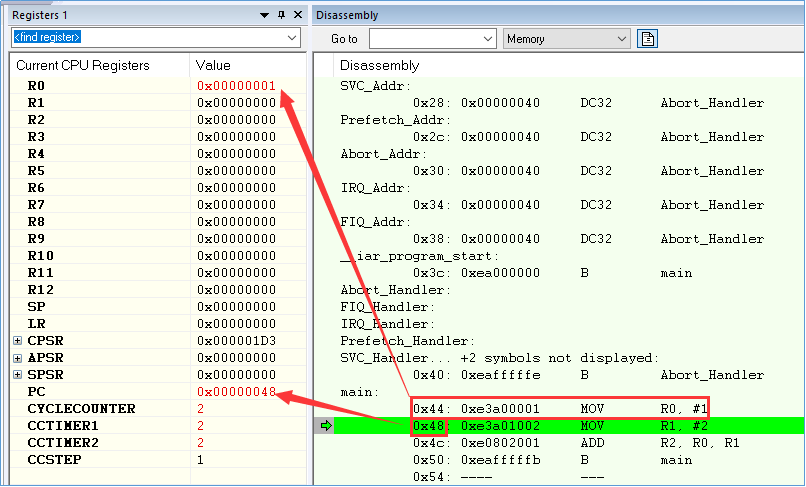Select register R2 row

(158, 119)
